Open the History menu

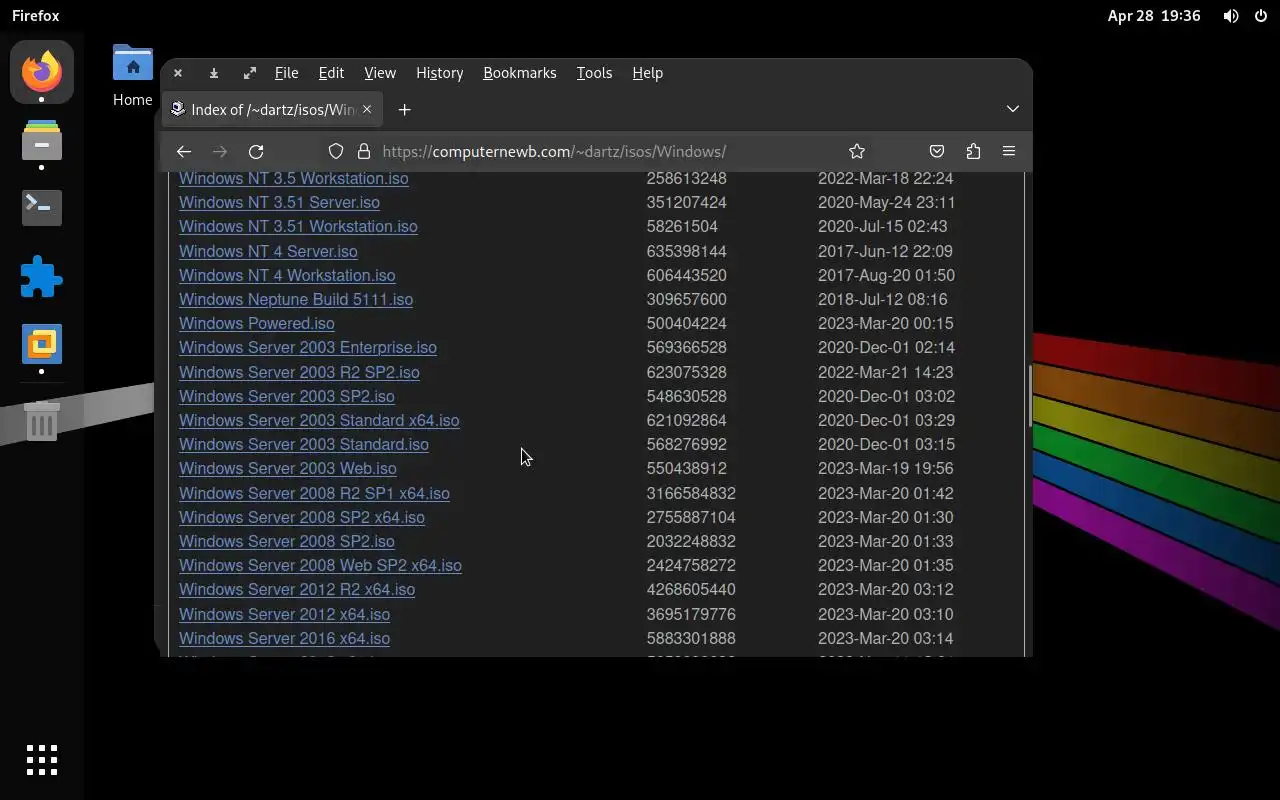pos(439,73)
